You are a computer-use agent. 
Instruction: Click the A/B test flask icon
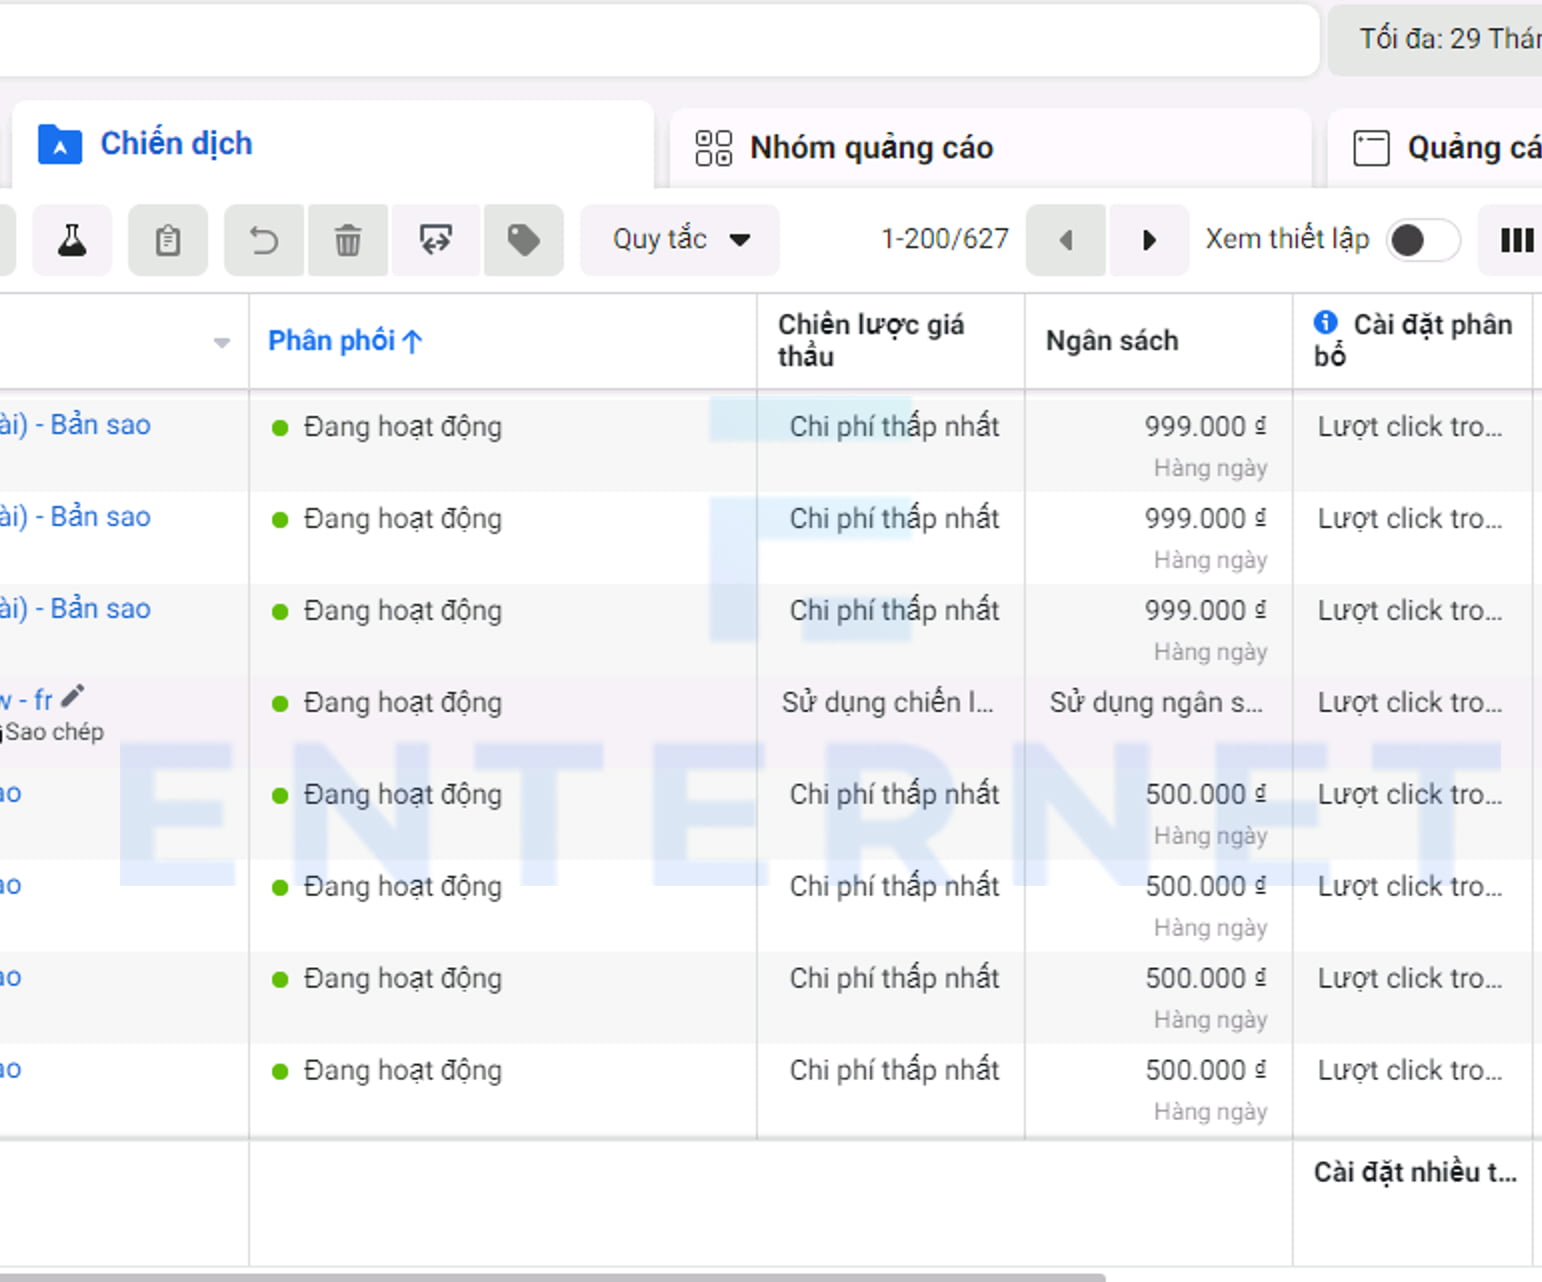click(x=71, y=240)
